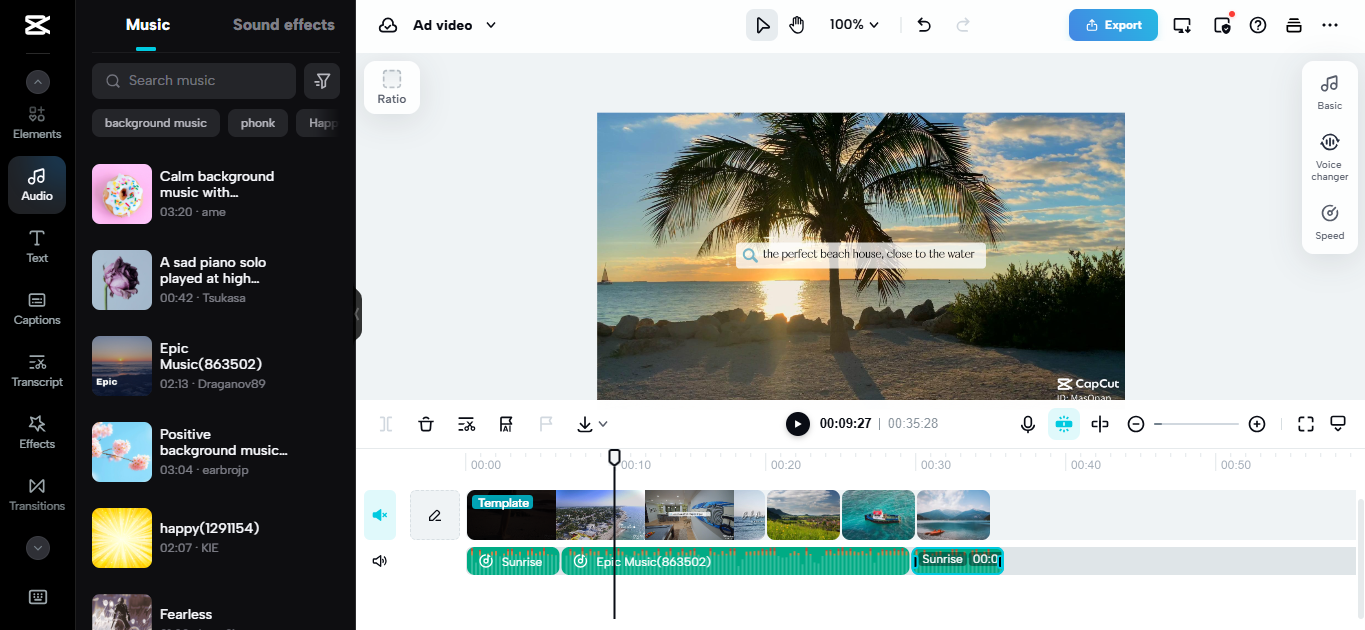Screen dimensions: 1365x630
Task: Click the Export button
Action: [x=1113, y=25]
